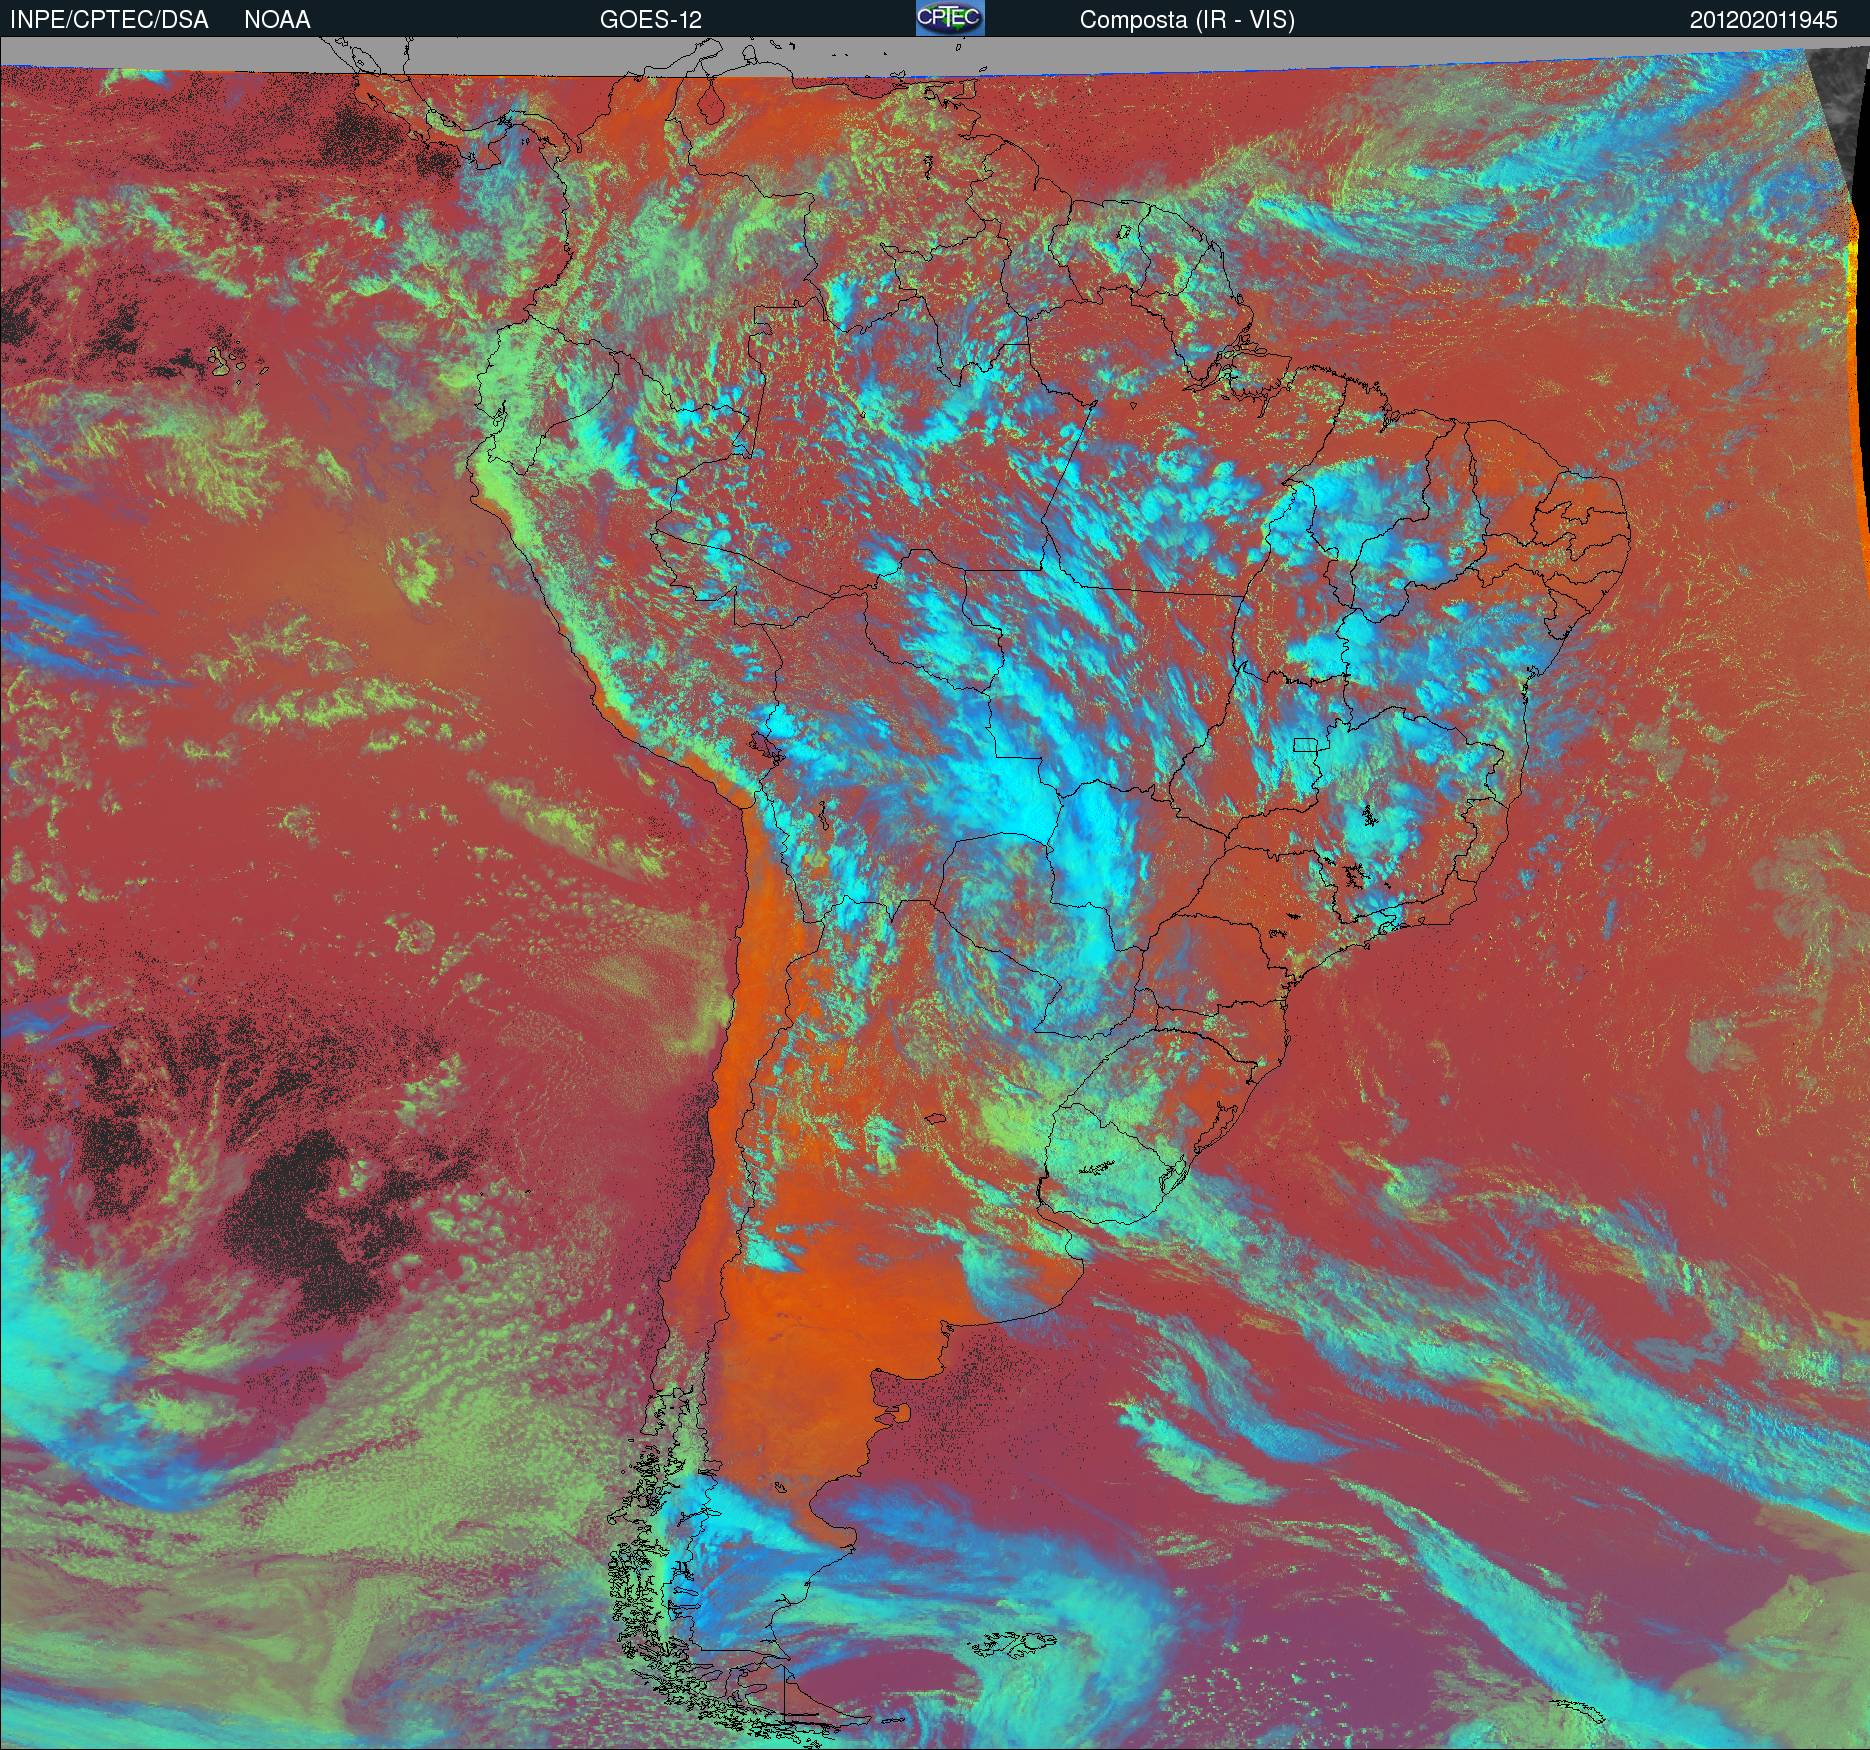Viewport: 1870px width, 1750px height.
Task: Click the Composta (IR - VIS) title
Action: (x=1187, y=21)
